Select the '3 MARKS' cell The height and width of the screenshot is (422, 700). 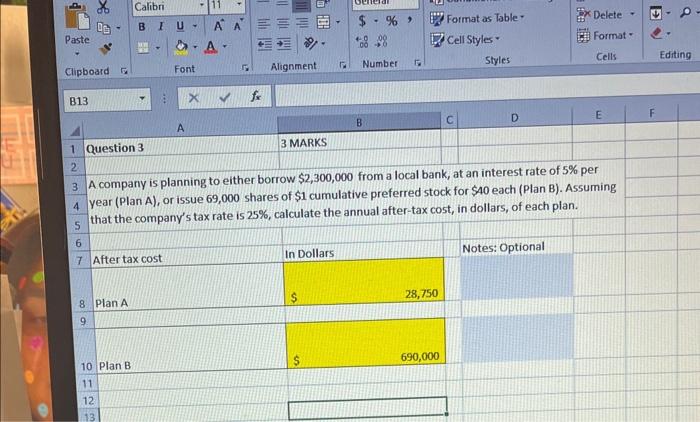(x=359, y=142)
